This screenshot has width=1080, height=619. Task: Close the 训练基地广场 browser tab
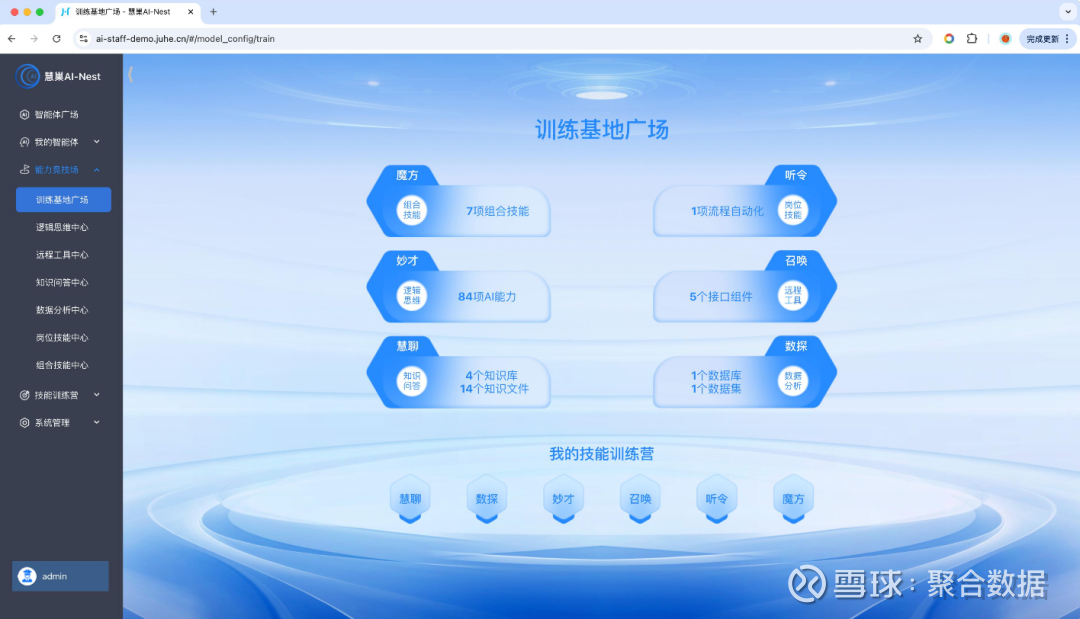[191, 12]
